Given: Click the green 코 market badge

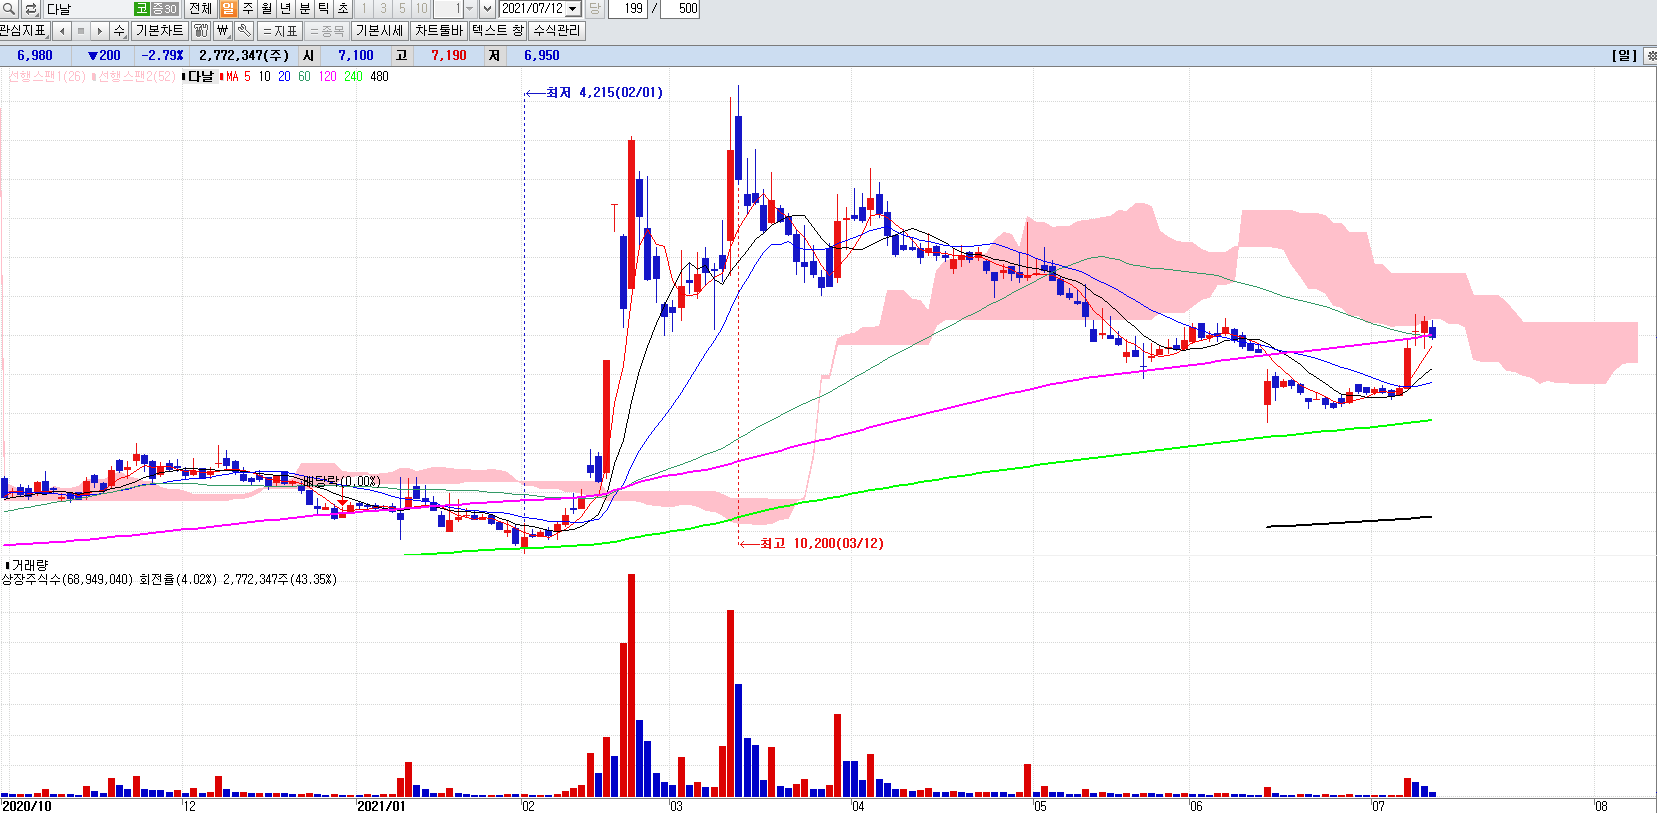Looking at the screenshot, I should coord(142,9).
